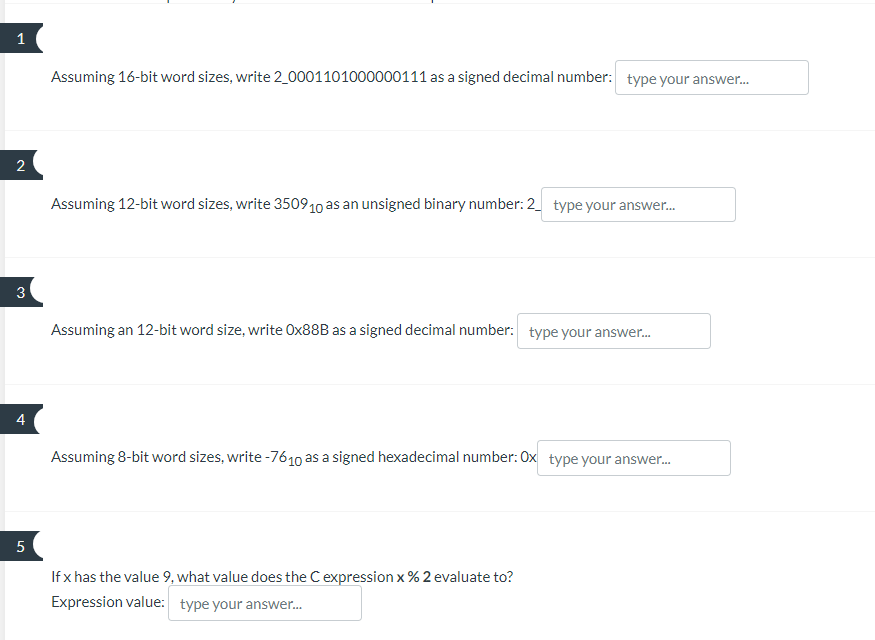Click the question 2 number badge
The width and height of the screenshot is (875, 640).
[20, 164]
